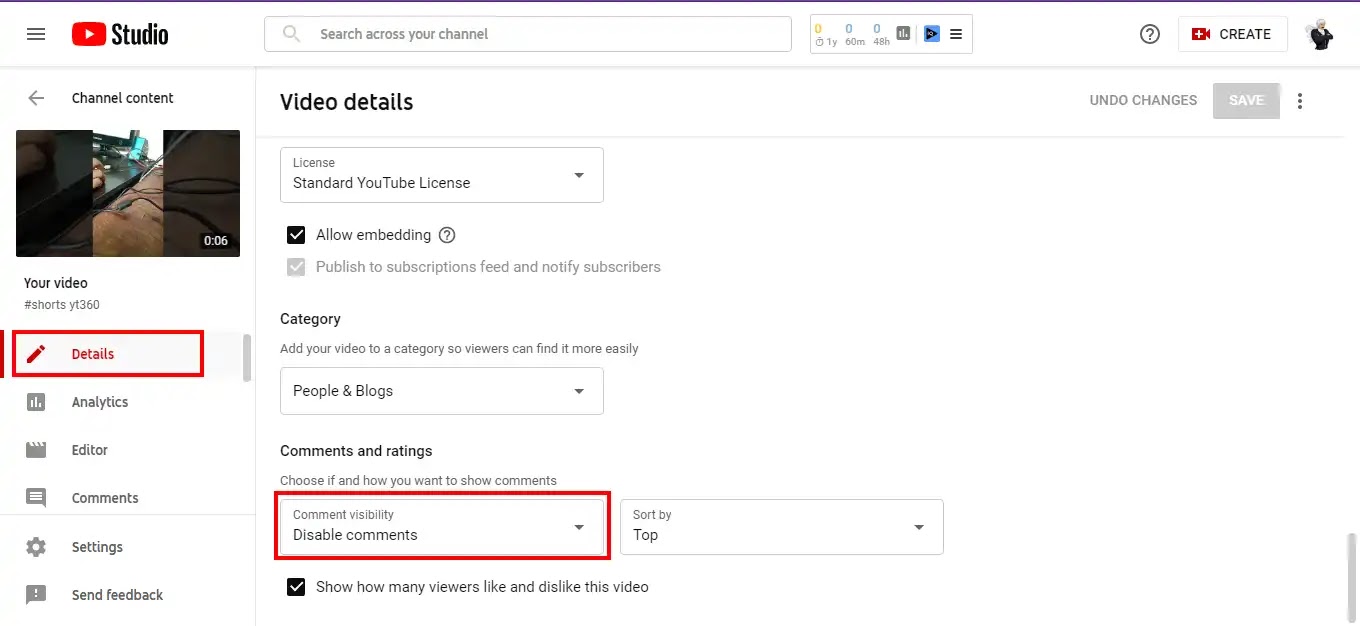Click the info icon beside Allow embedding
Image resolution: width=1360 pixels, height=626 pixels.
pos(447,235)
